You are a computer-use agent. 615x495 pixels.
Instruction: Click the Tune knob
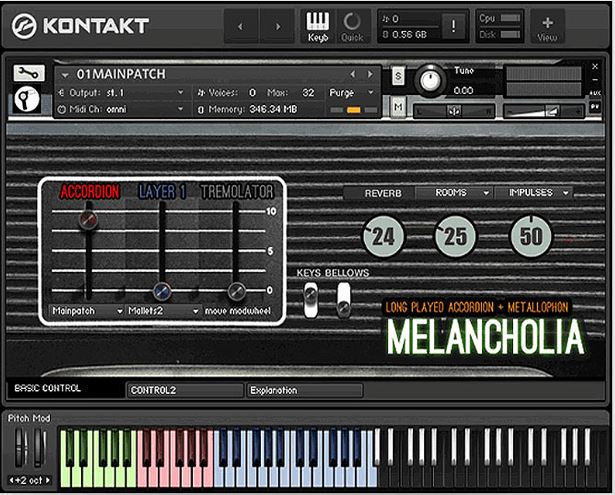click(430, 81)
